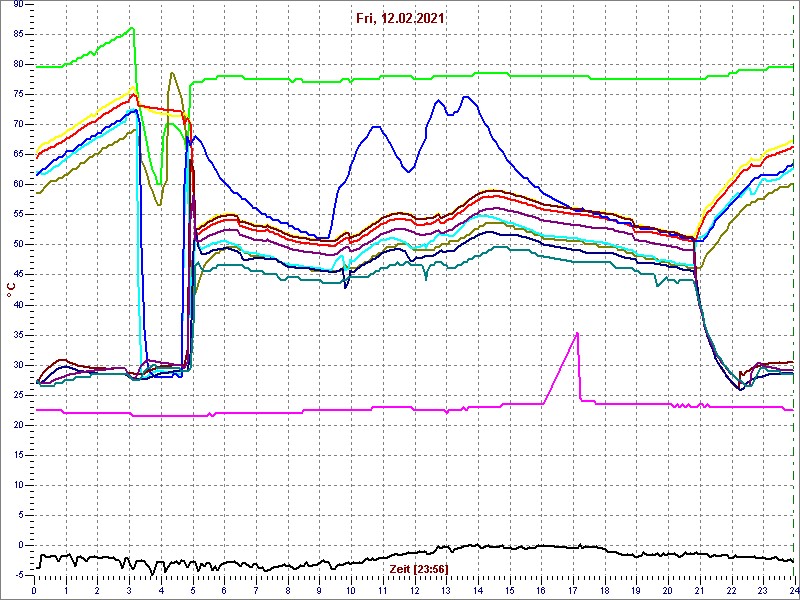The height and width of the screenshot is (600, 800).
Task: Click the 60 temperature axis label
Action: point(18,185)
